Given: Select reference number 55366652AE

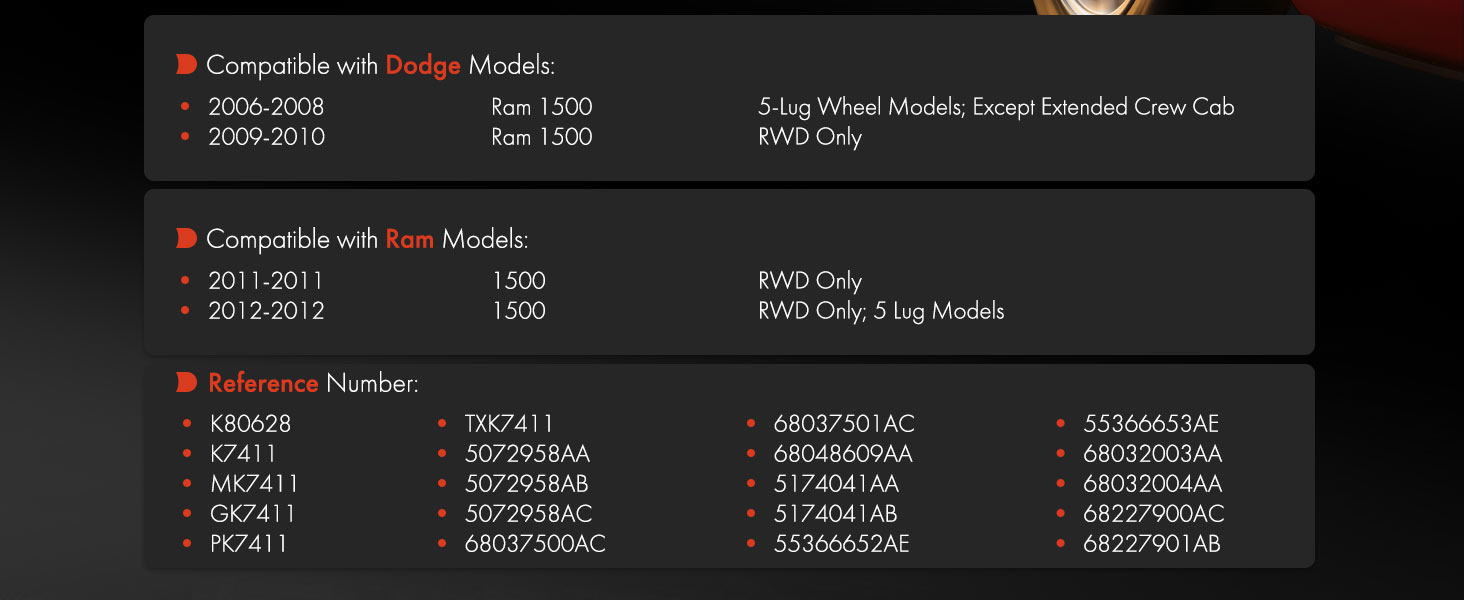Looking at the screenshot, I should [x=841, y=544].
